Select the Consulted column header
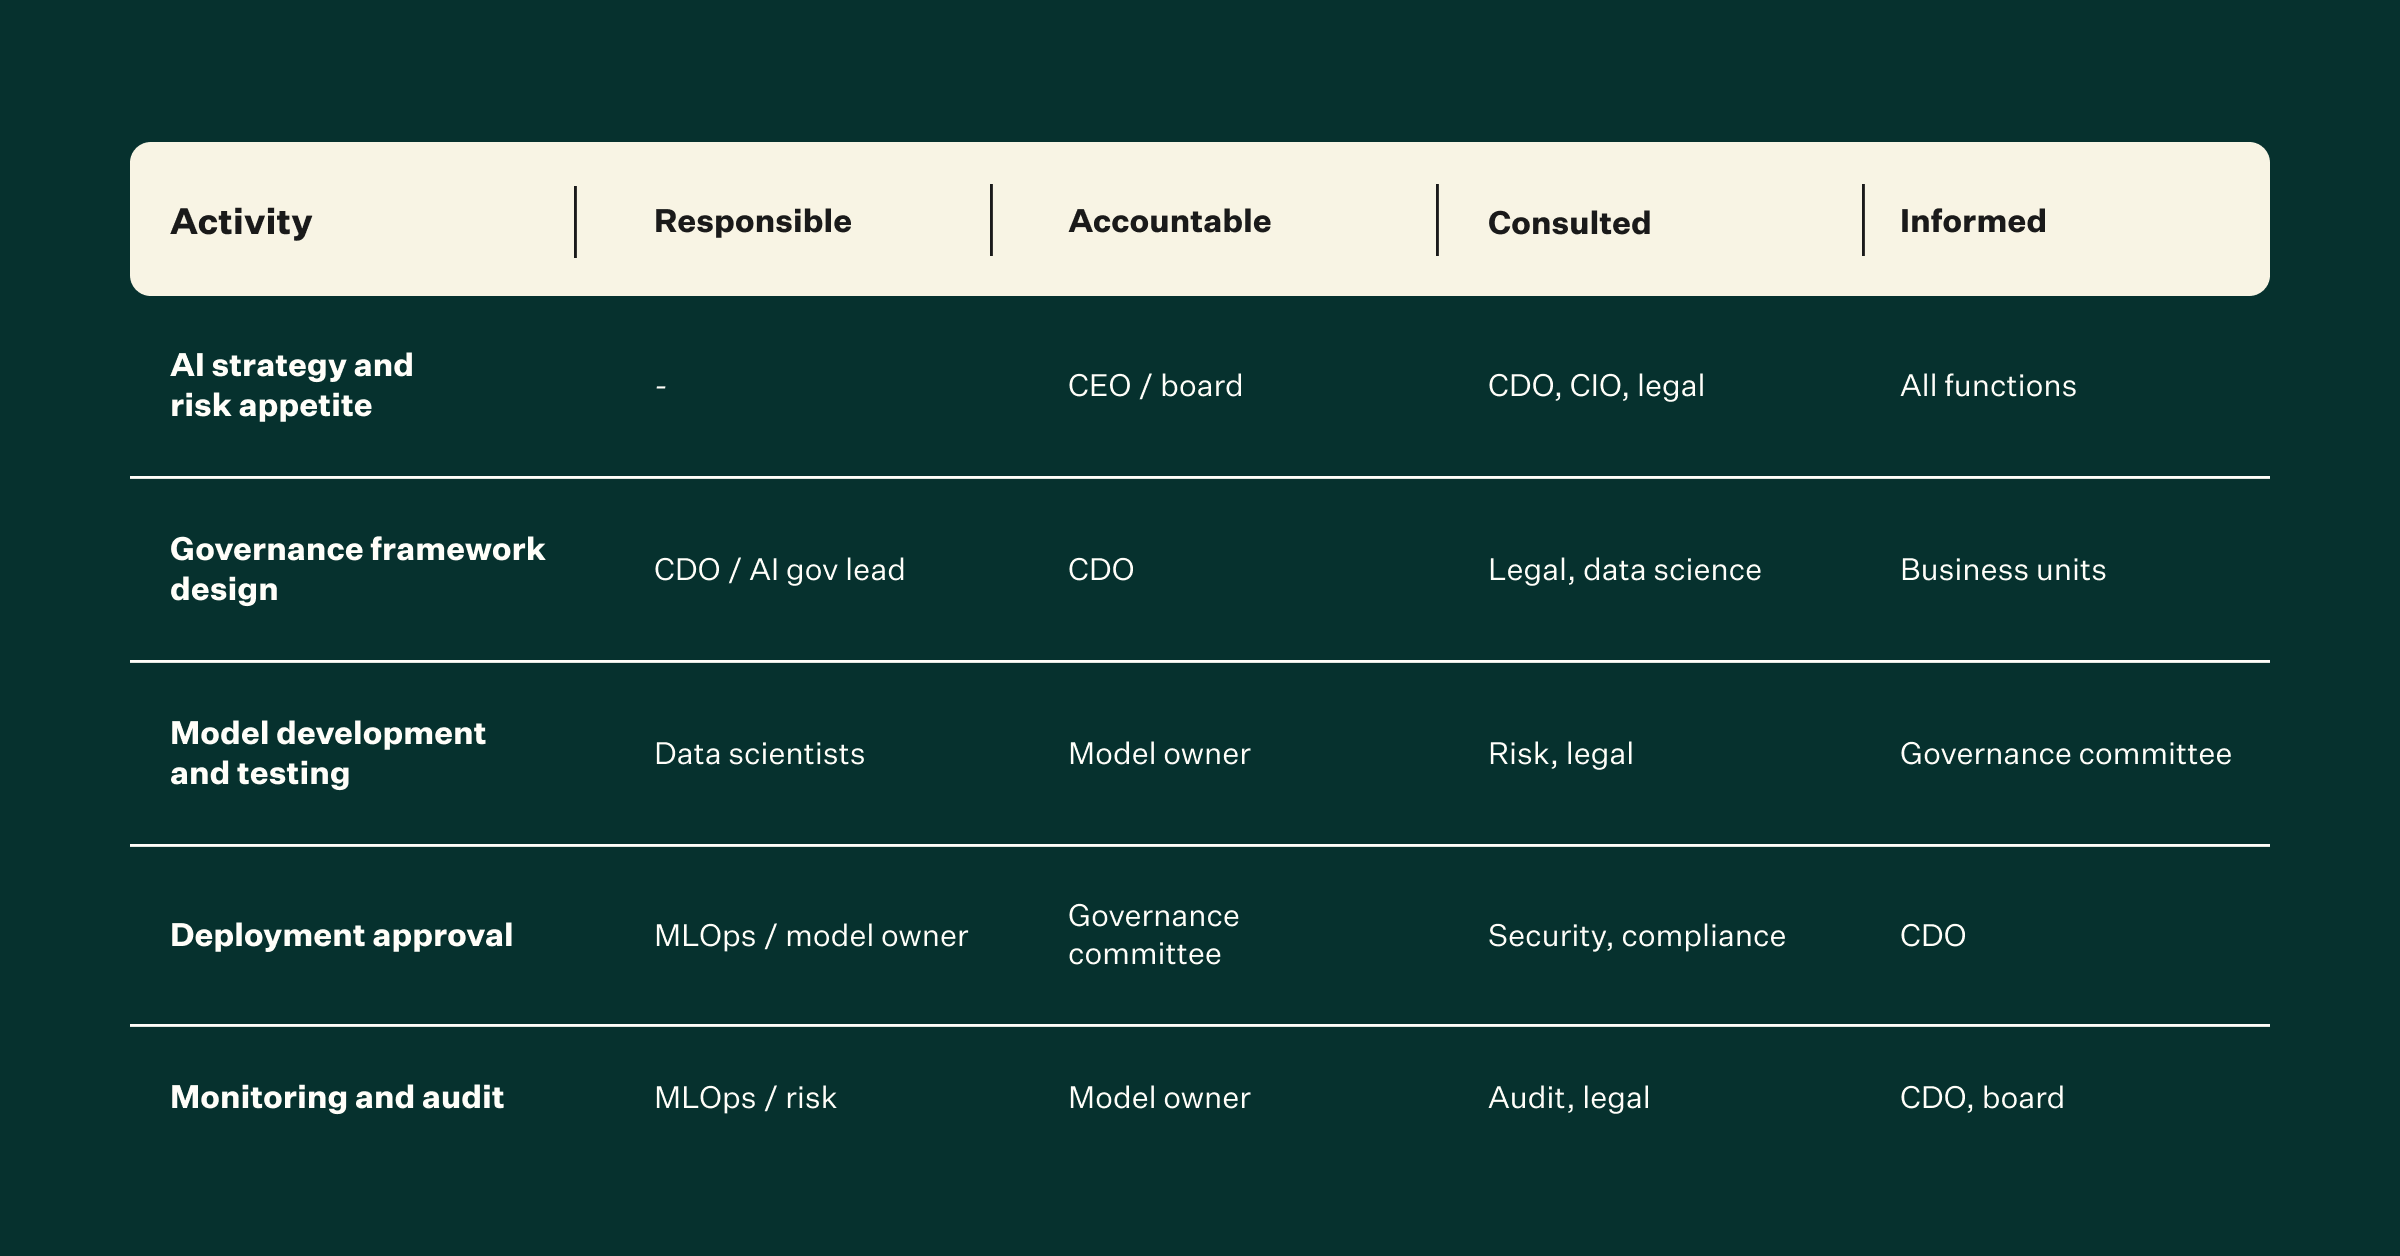Image resolution: width=2400 pixels, height=1256 pixels. [x=1569, y=223]
